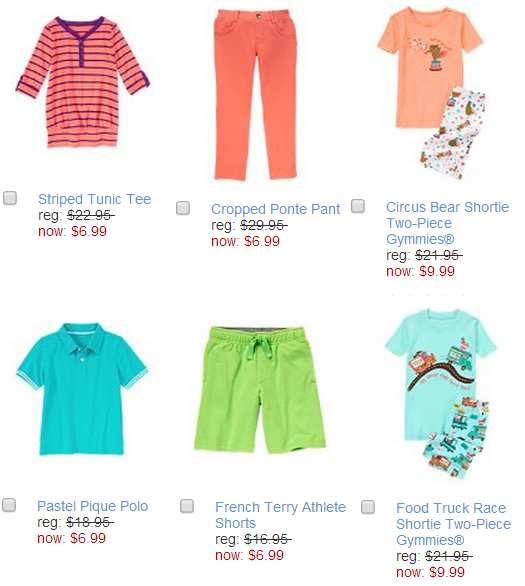The image size is (525, 586).
Task: Select the teal polo shirt image
Action: pos(82,389)
